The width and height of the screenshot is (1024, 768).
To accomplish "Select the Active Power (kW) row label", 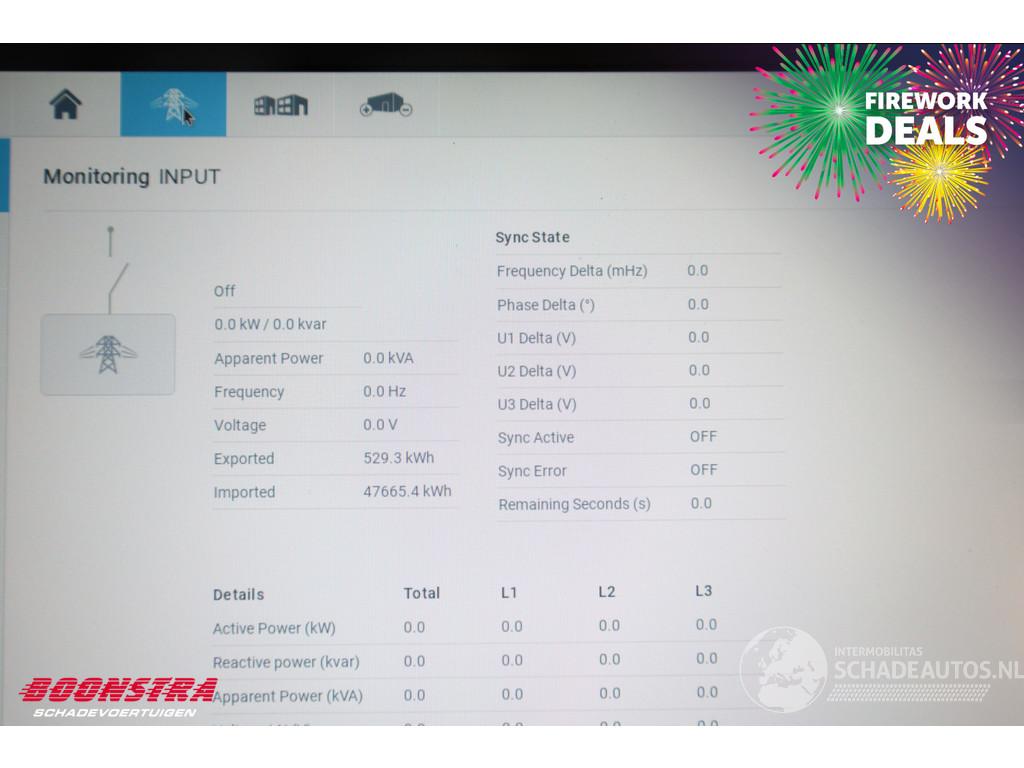I will (274, 628).
